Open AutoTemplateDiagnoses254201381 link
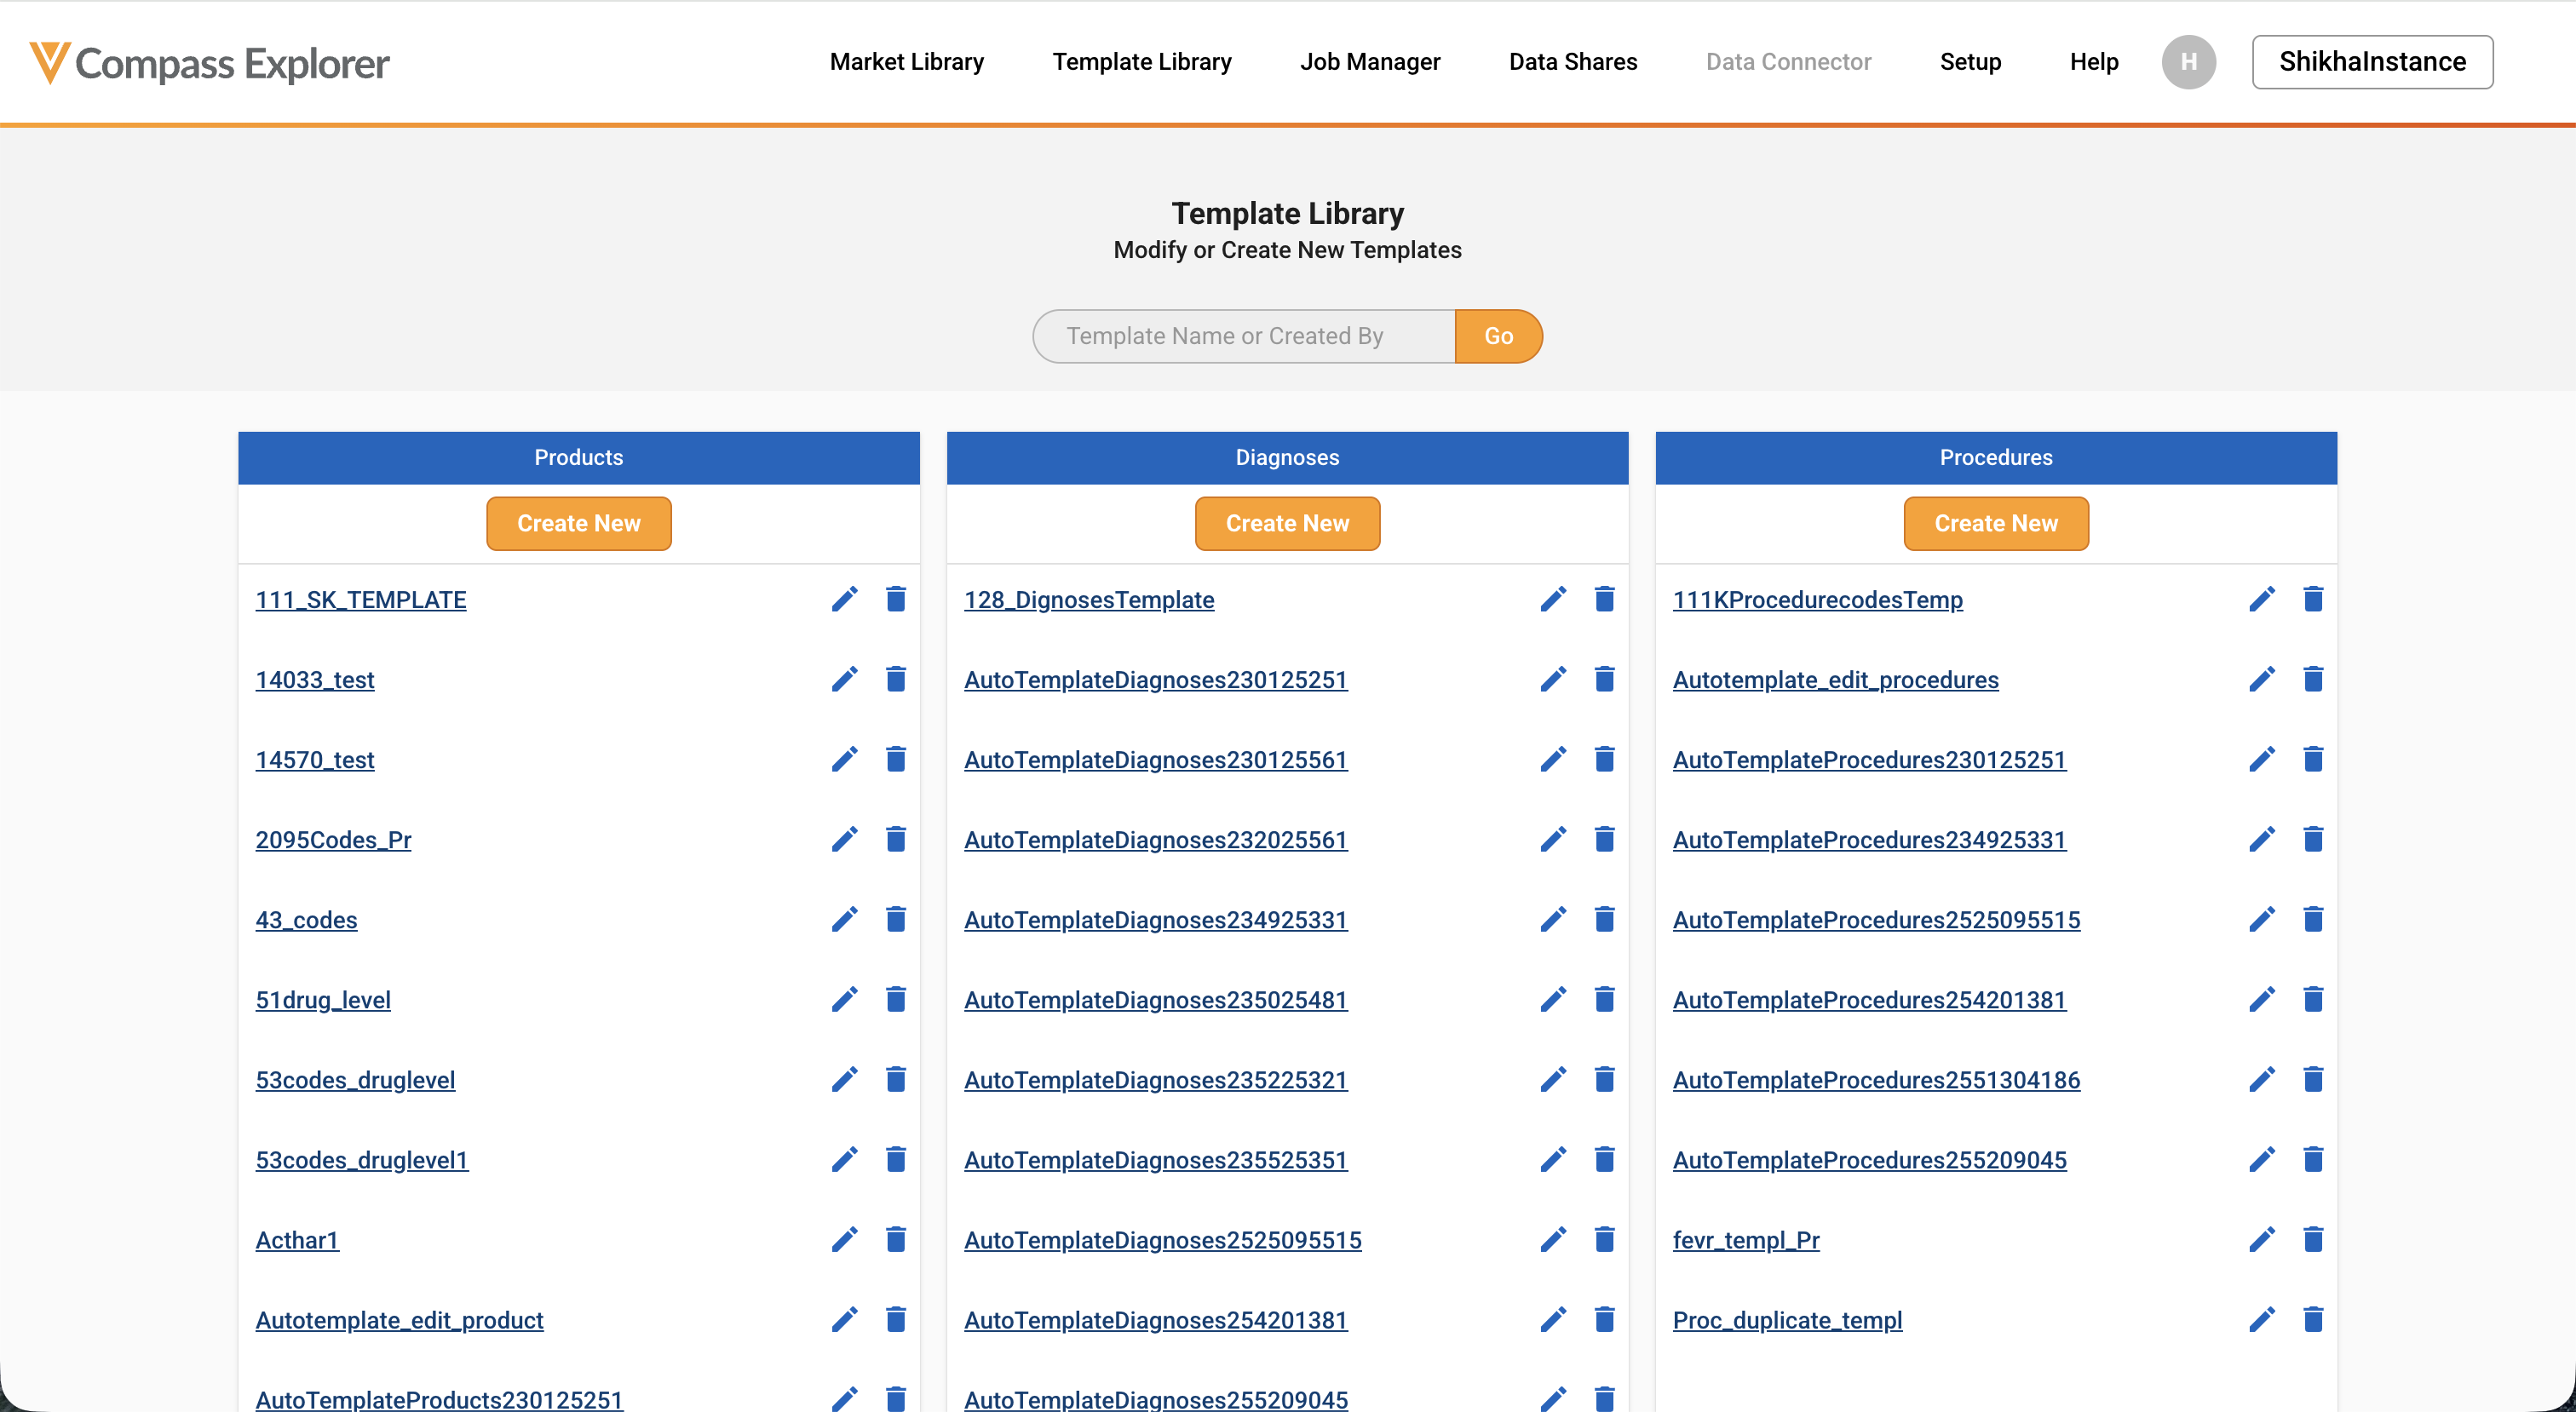The height and width of the screenshot is (1412, 2576). [x=1156, y=1320]
